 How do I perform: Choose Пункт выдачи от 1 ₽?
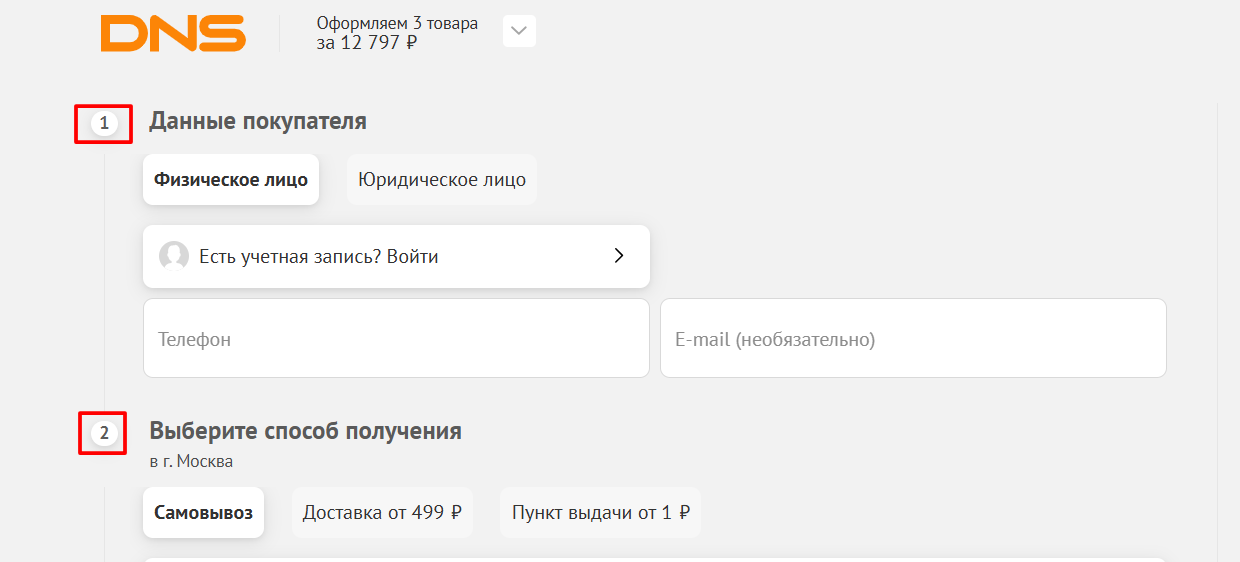tap(600, 513)
